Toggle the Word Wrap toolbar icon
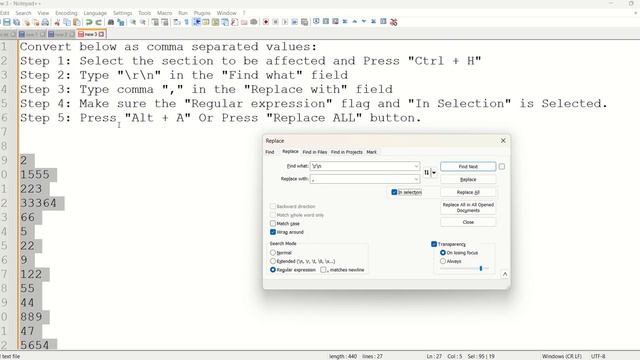Image resolution: width=640 pixels, height=360 pixels. (x=177, y=22)
